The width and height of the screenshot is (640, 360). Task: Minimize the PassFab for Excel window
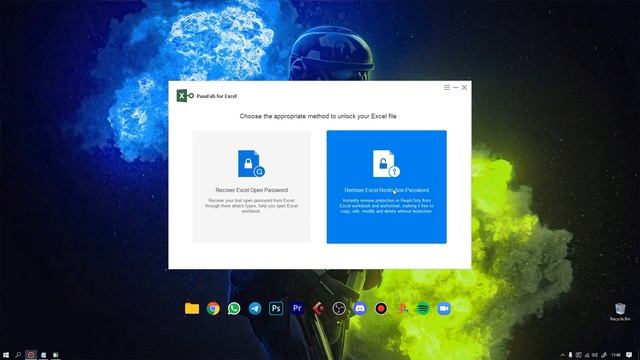456,87
